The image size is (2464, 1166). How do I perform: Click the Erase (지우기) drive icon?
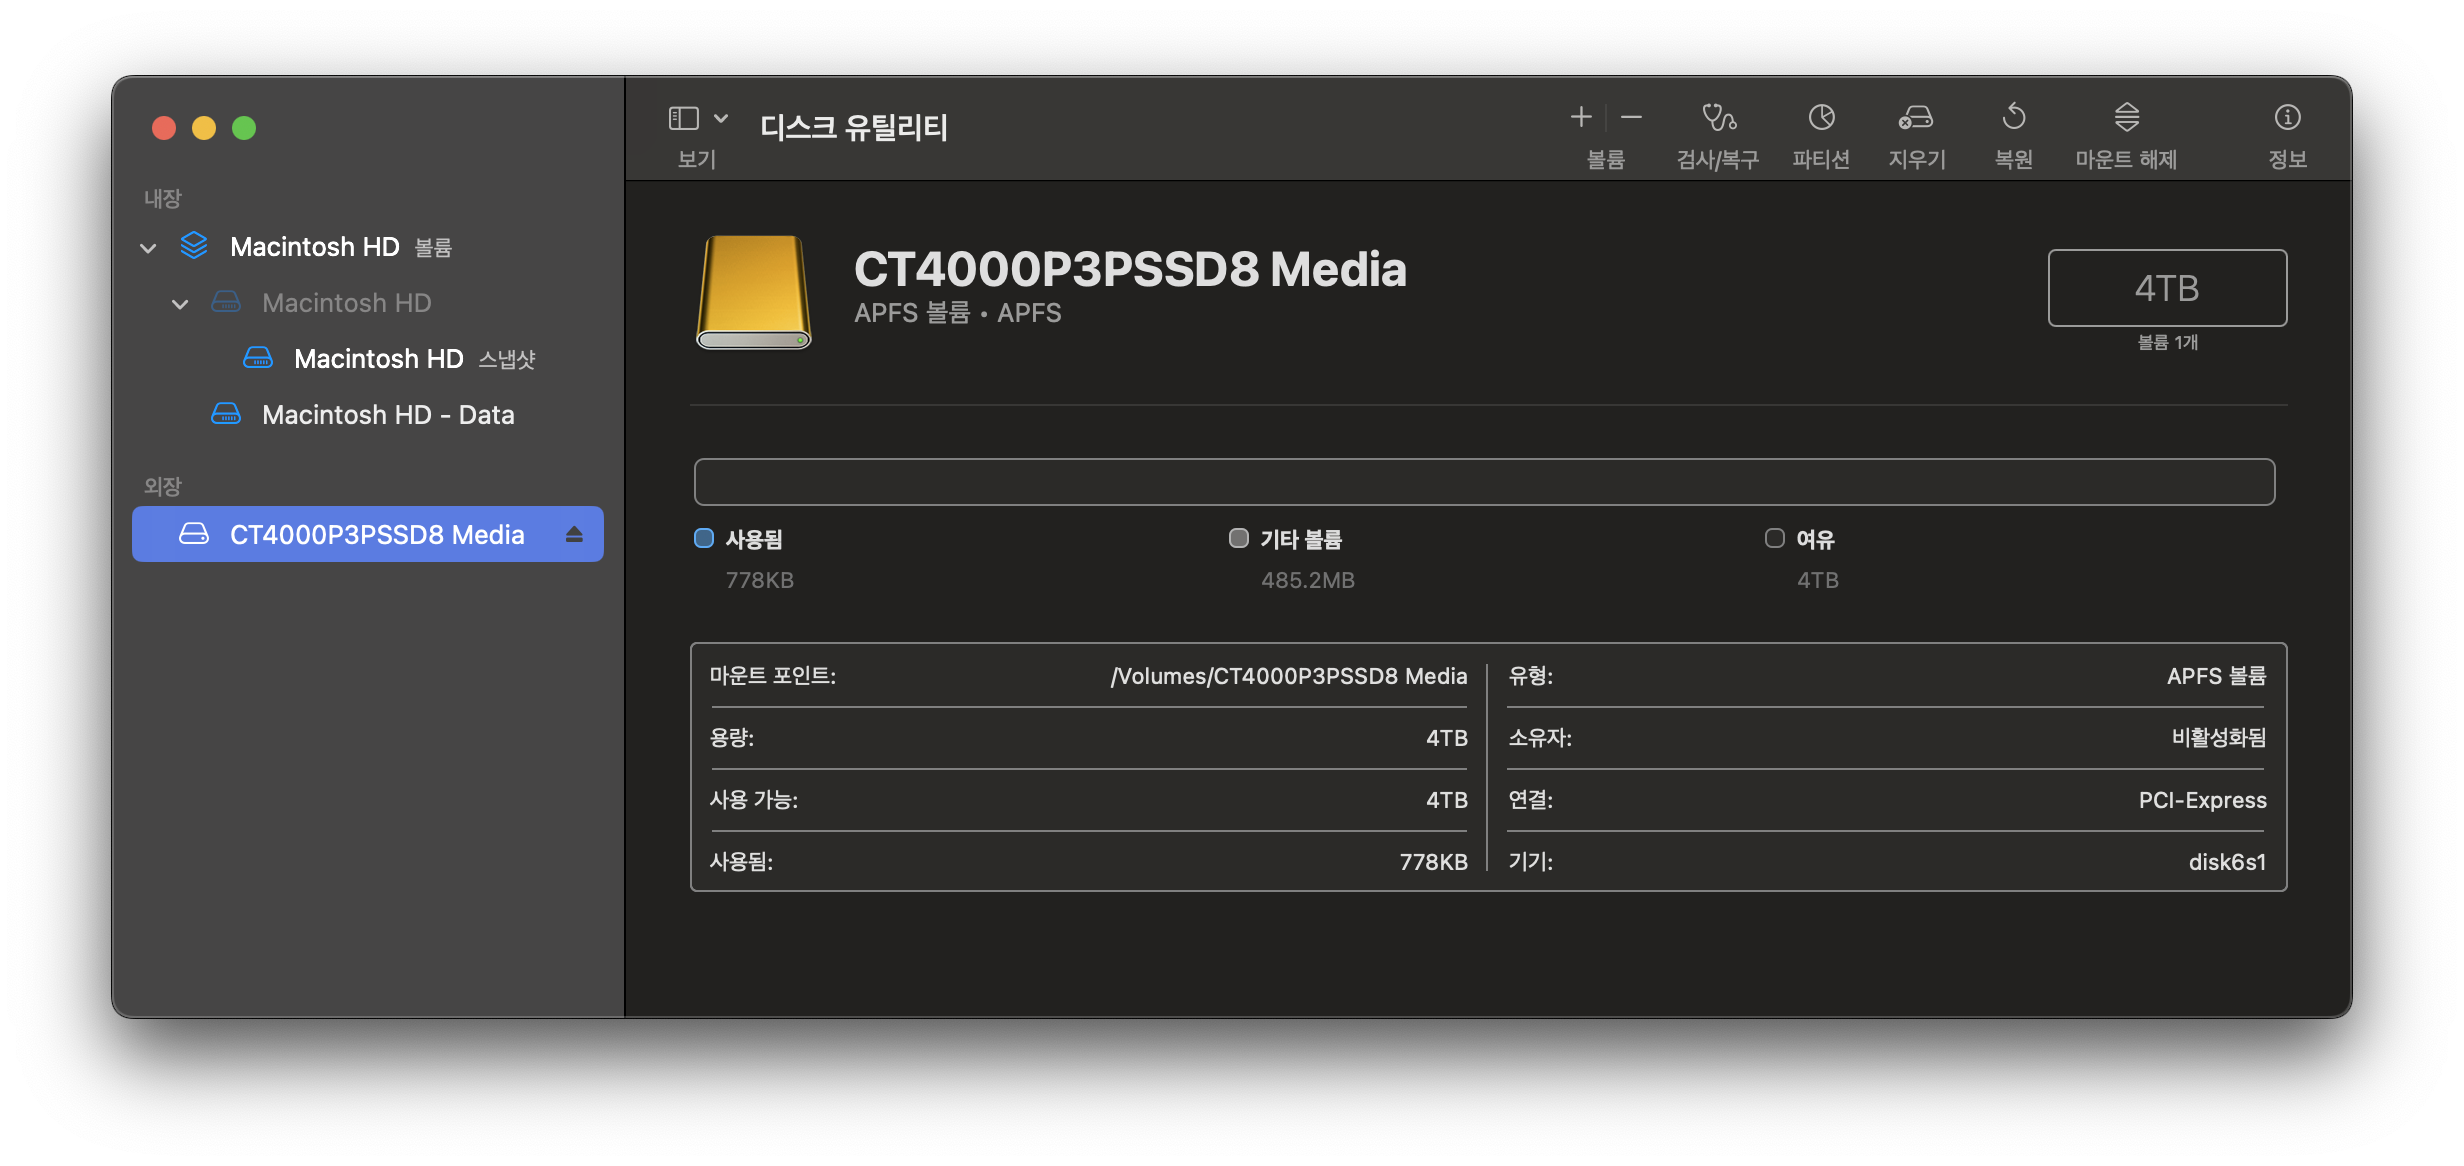point(1915,119)
